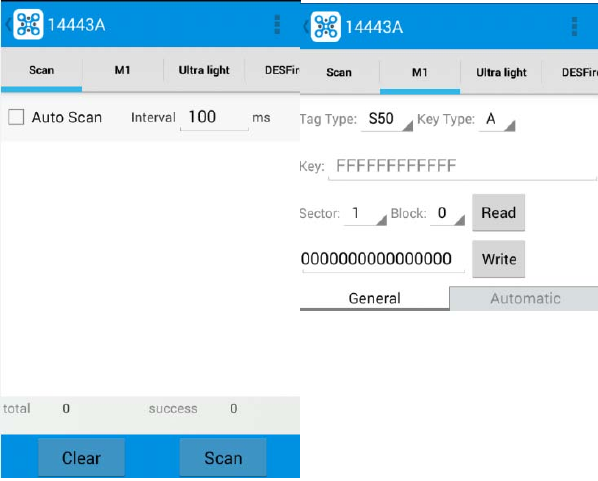Click the Read button
The image size is (598, 481).
[498, 213]
